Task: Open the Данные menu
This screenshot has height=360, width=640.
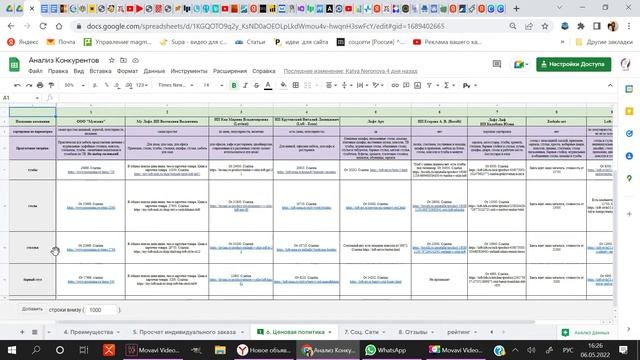Action: click(x=154, y=71)
